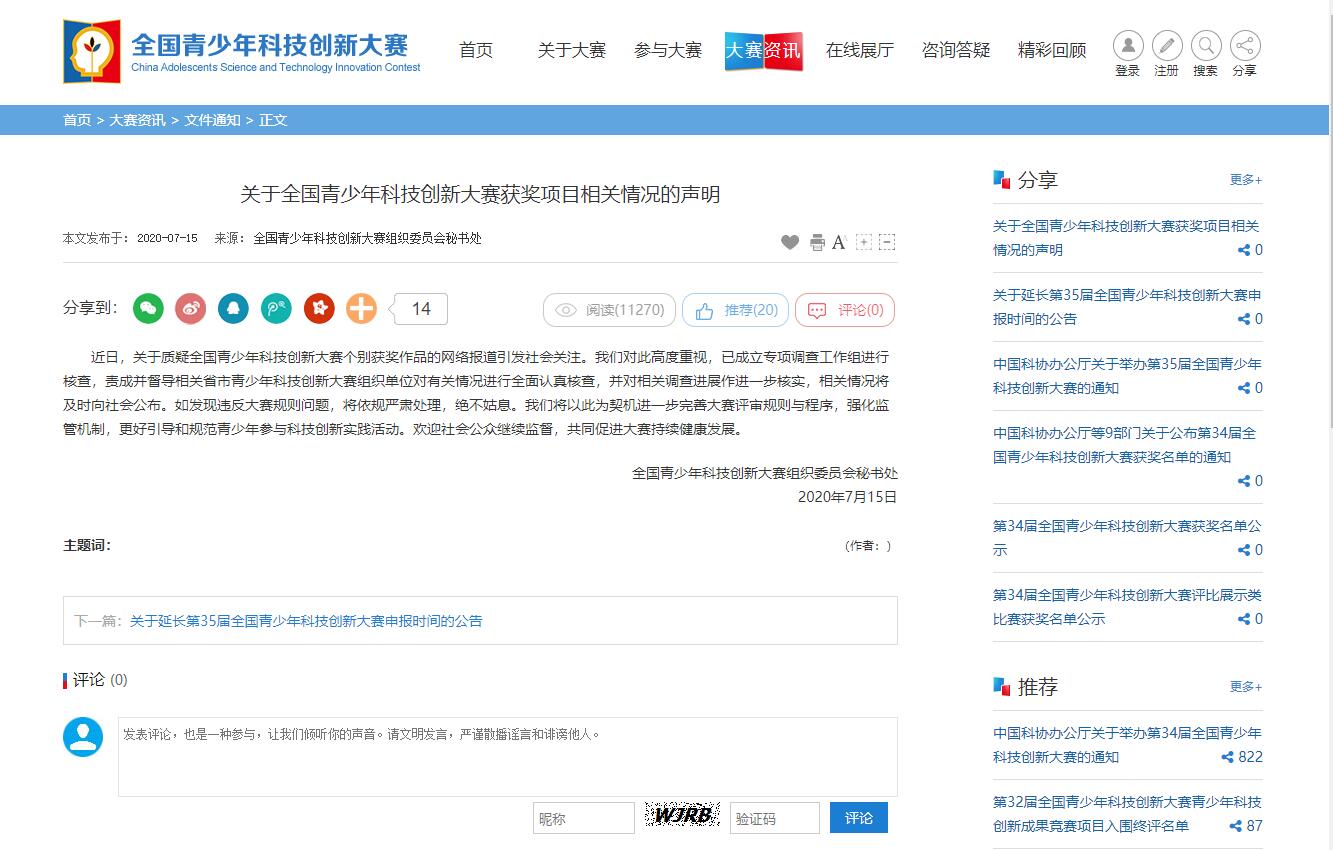1333x850 pixels.
Task: Click the increase text size plus icon
Action: click(x=864, y=242)
